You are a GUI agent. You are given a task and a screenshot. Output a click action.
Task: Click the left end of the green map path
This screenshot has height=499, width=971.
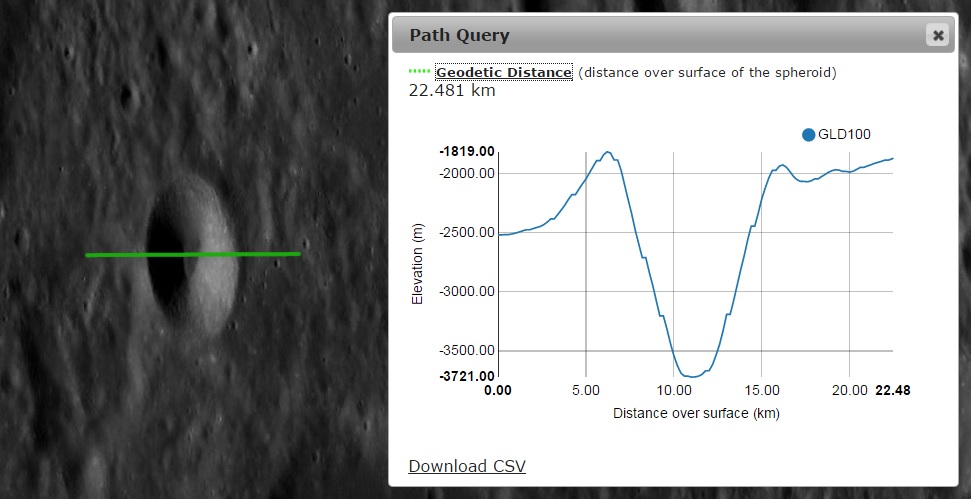pyautogui.click(x=88, y=255)
